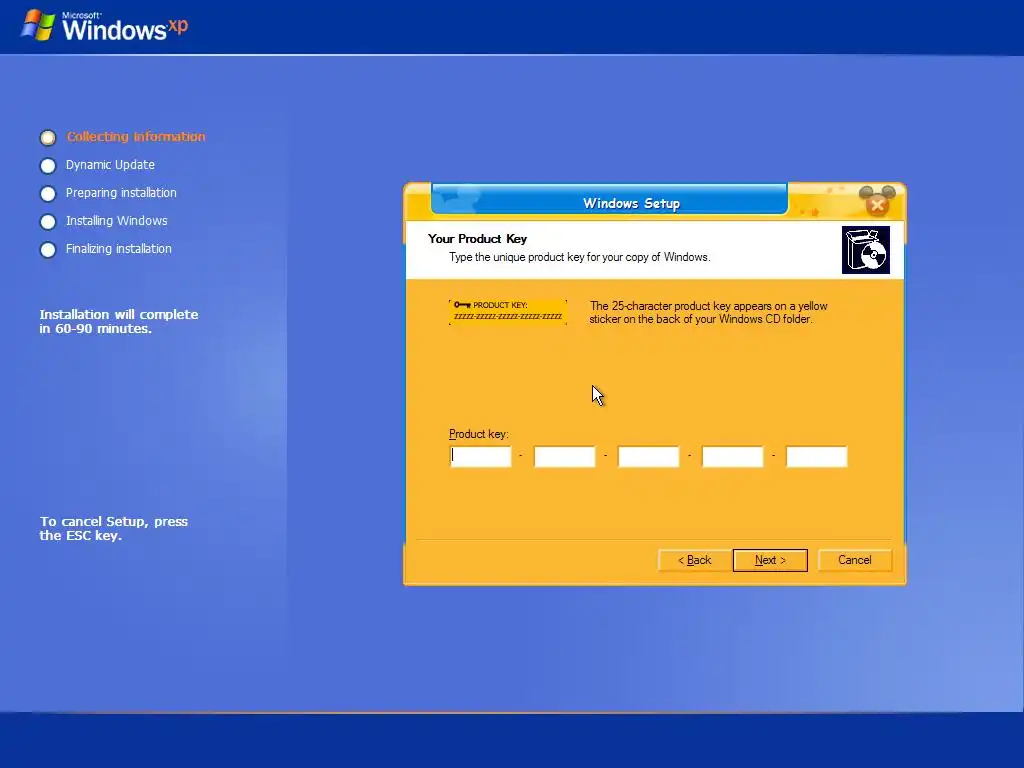Click the 'Collecting information' label
Viewport: 1024px width, 768px height.
(x=136, y=136)
